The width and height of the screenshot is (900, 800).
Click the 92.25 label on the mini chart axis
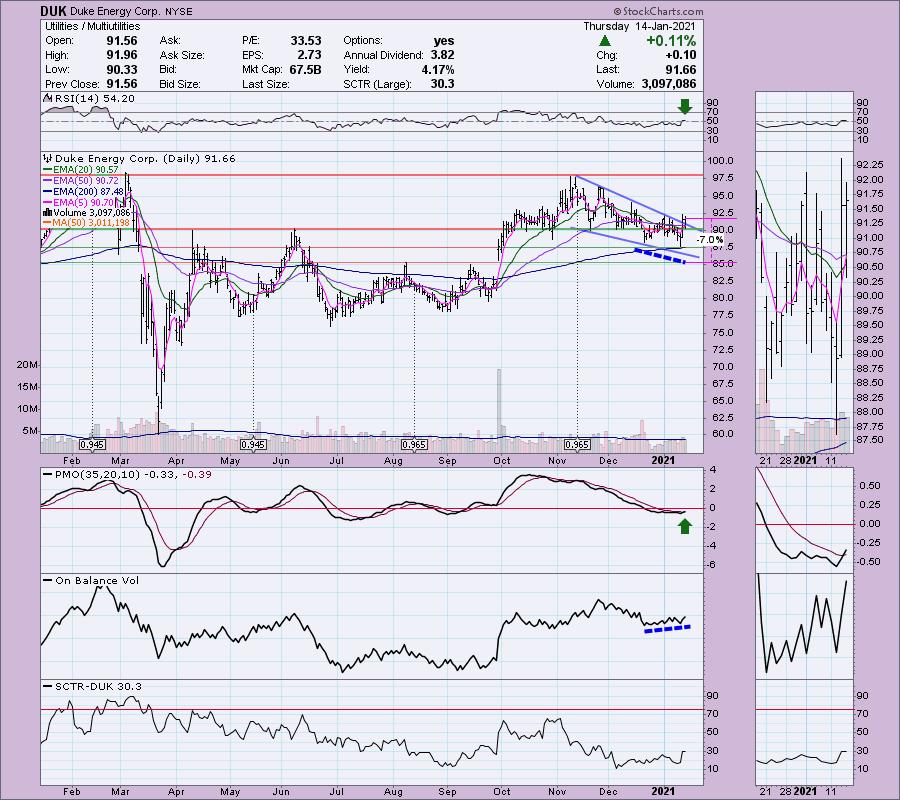click(870, 165)
